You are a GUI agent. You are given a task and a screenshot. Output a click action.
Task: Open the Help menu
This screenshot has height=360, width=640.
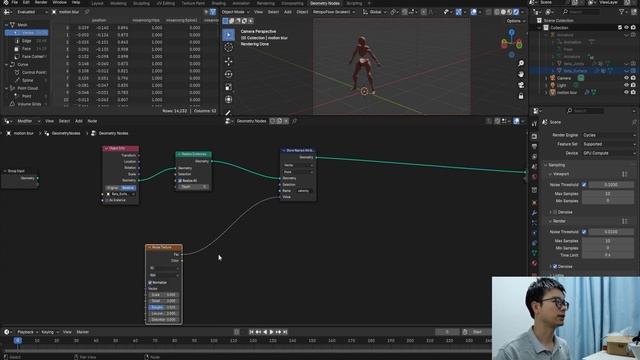[x=76, y=2]
